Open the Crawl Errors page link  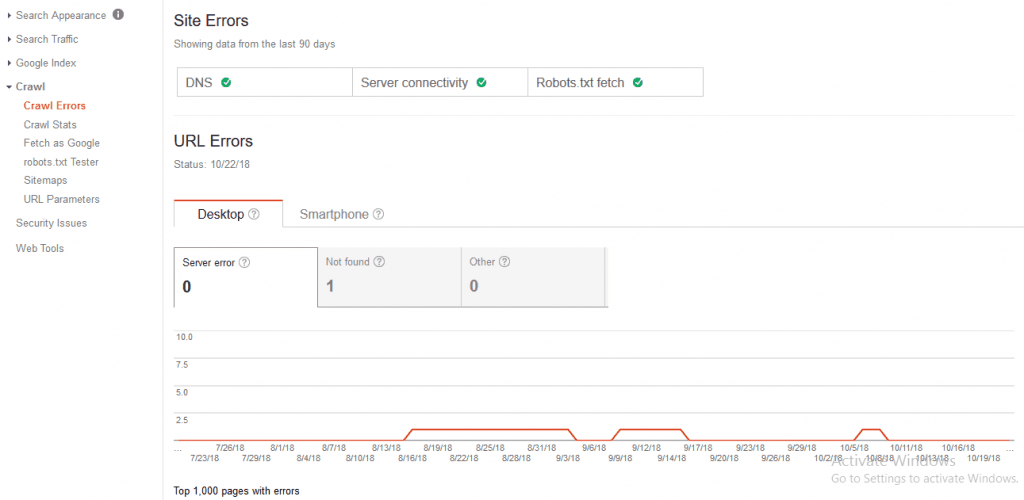pyautogui.click(x=54, y=106)
